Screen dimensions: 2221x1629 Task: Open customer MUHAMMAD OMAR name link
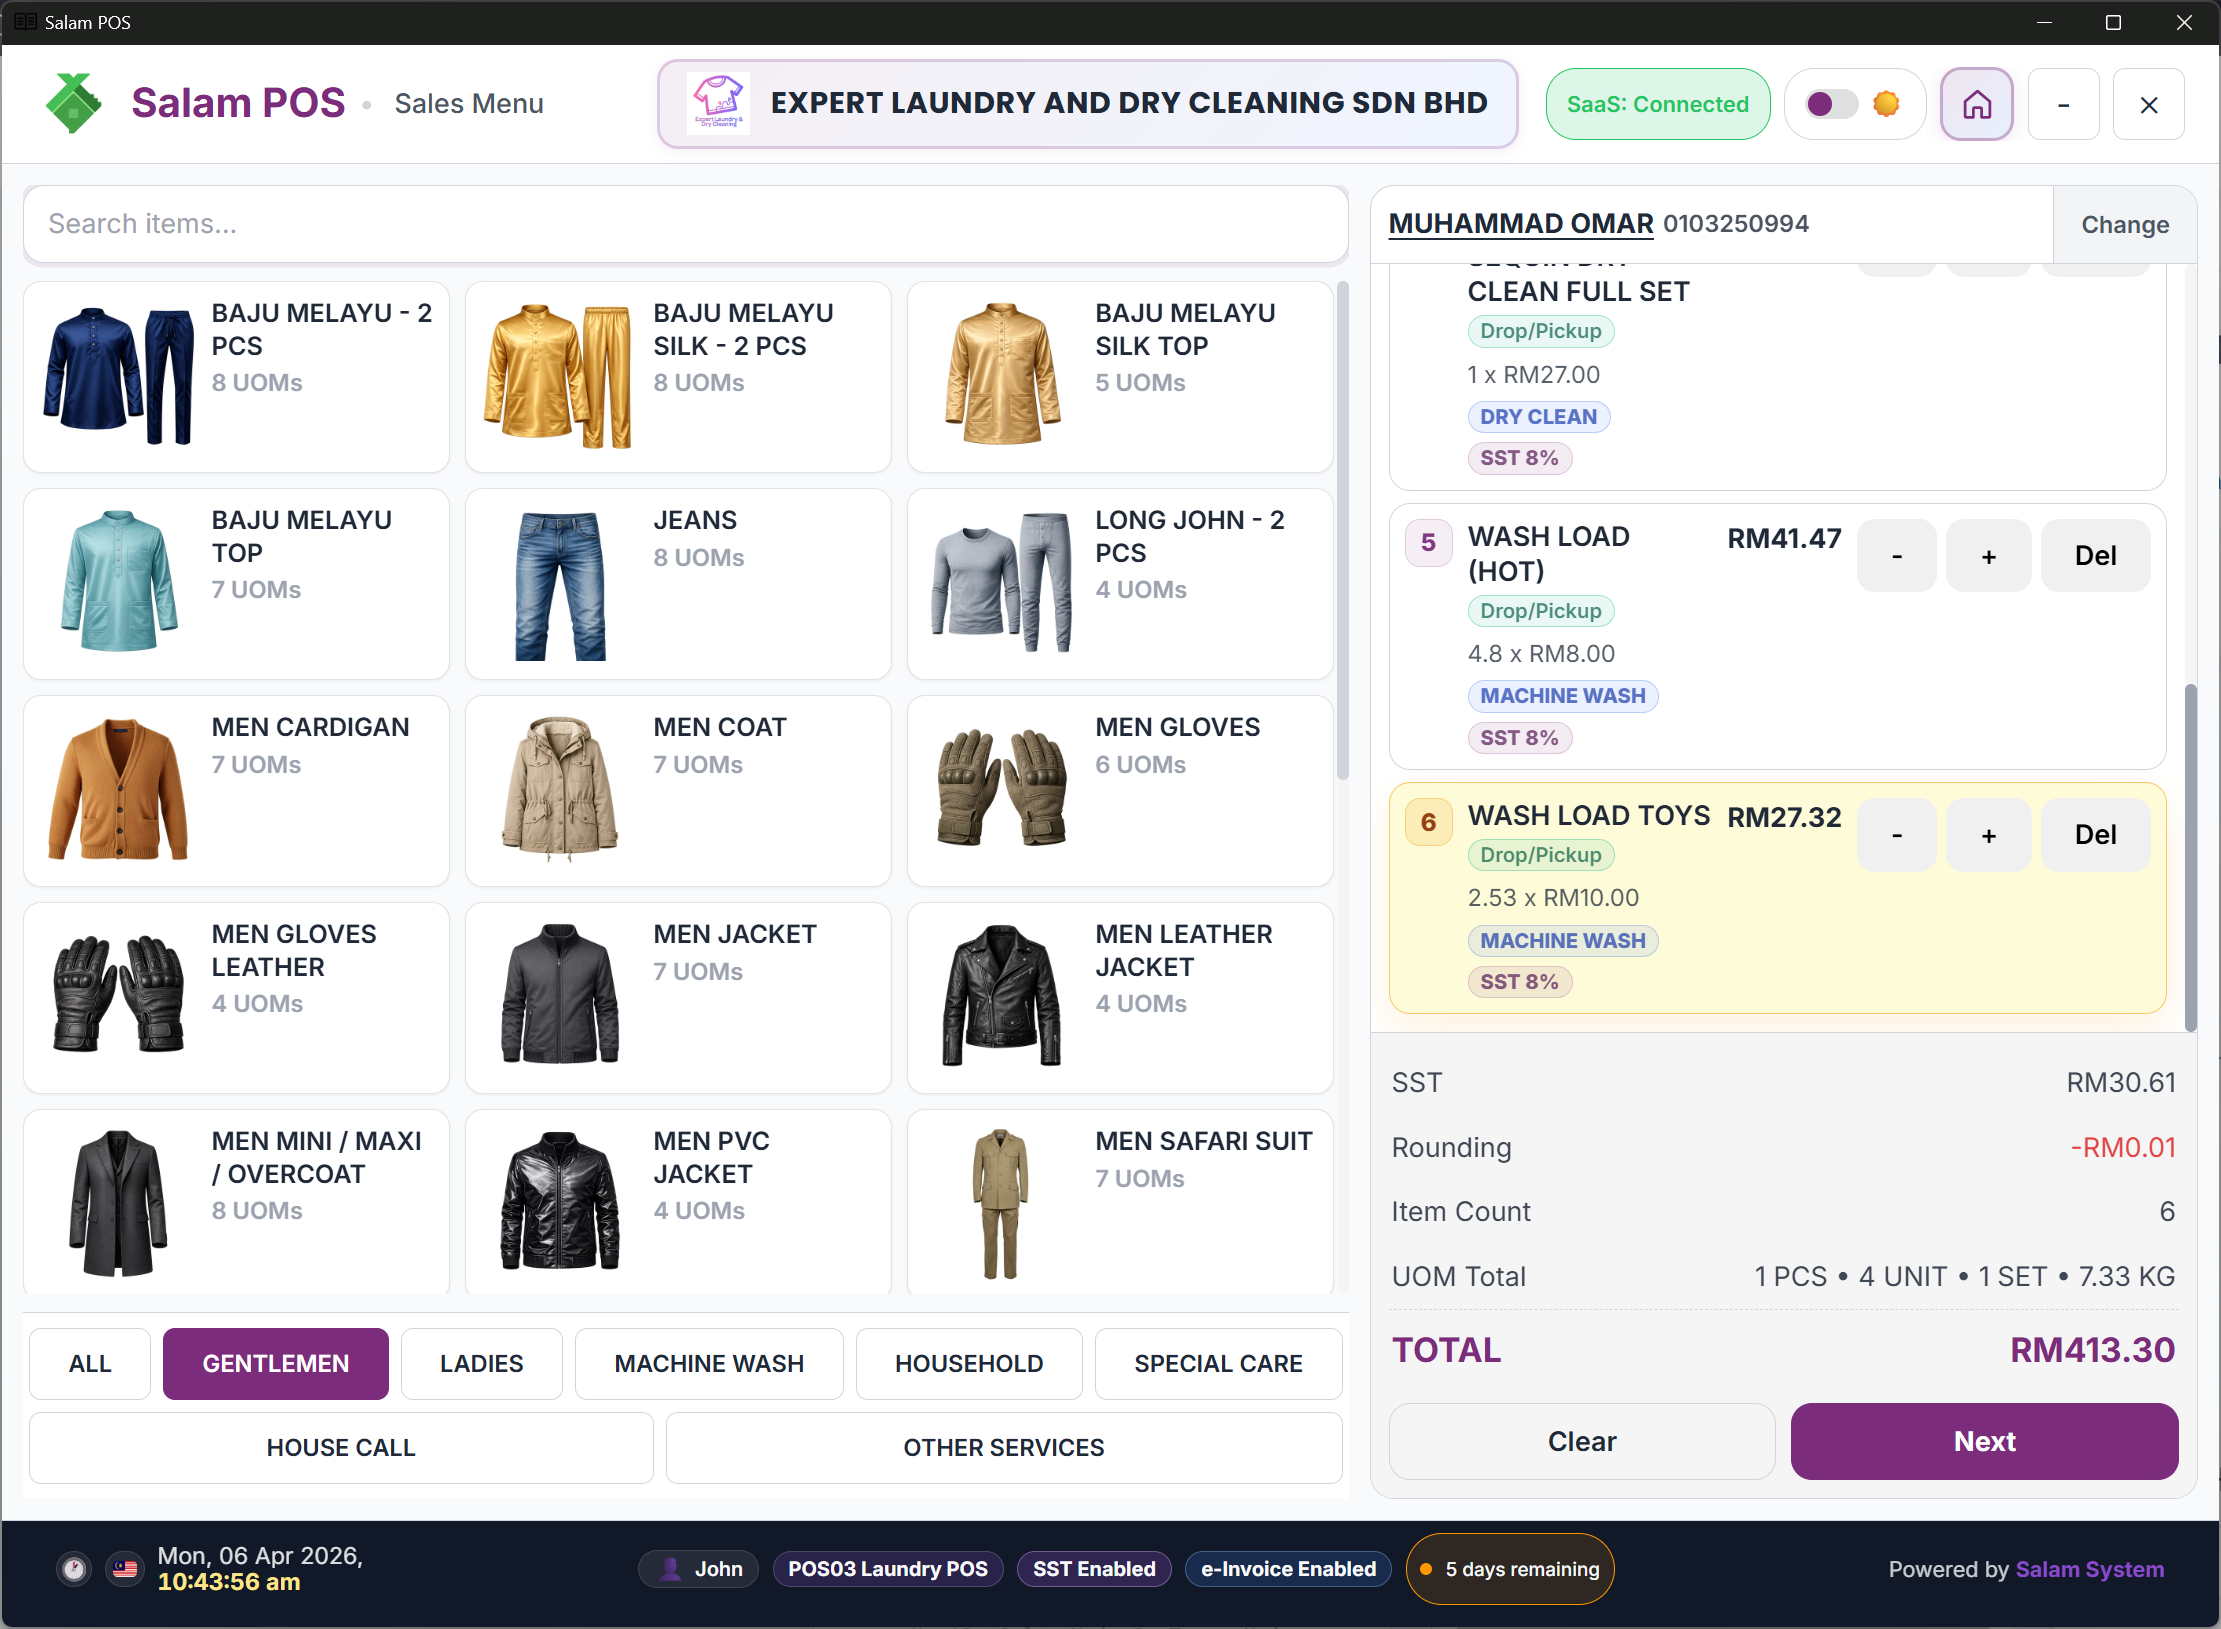tap(1521, 224)
